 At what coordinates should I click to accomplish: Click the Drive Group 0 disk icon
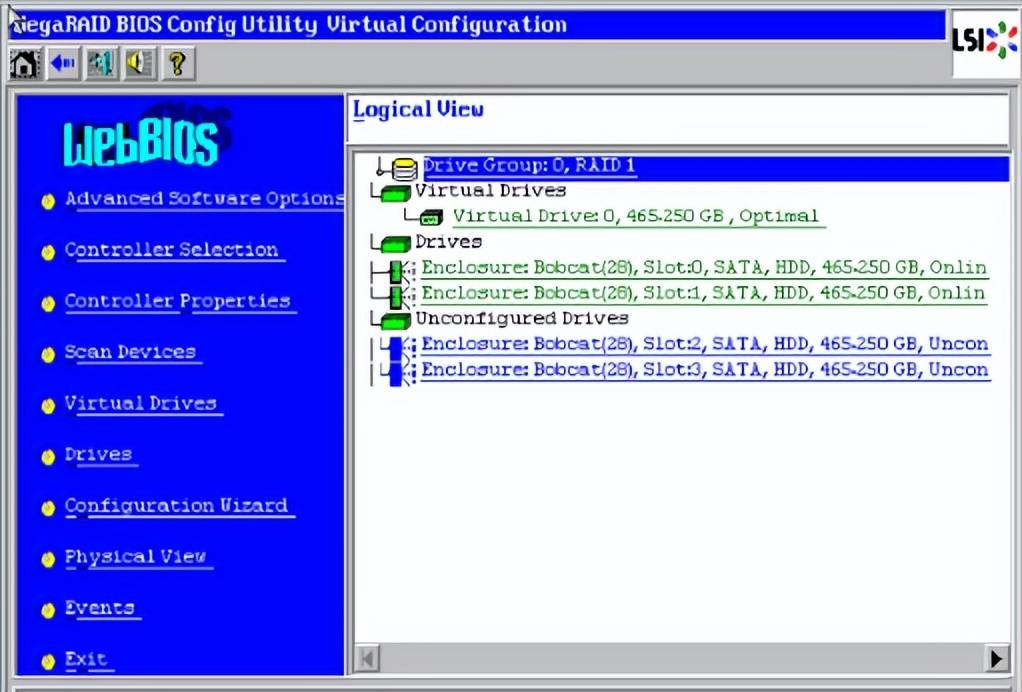pyautogui.click(x=405, y=168)
